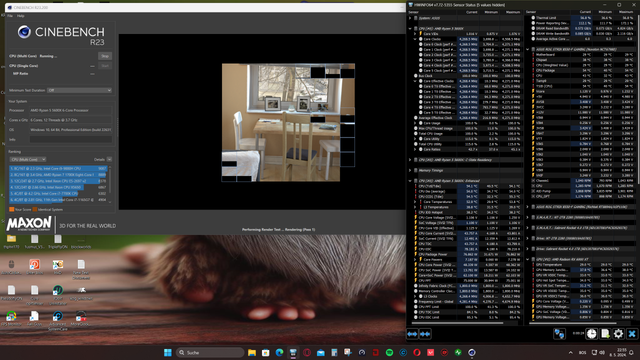The width and height of the screenshot is (640, 360).
Task: Open HWiNFO sensor settings gear icon
Action: coord(618,334)
